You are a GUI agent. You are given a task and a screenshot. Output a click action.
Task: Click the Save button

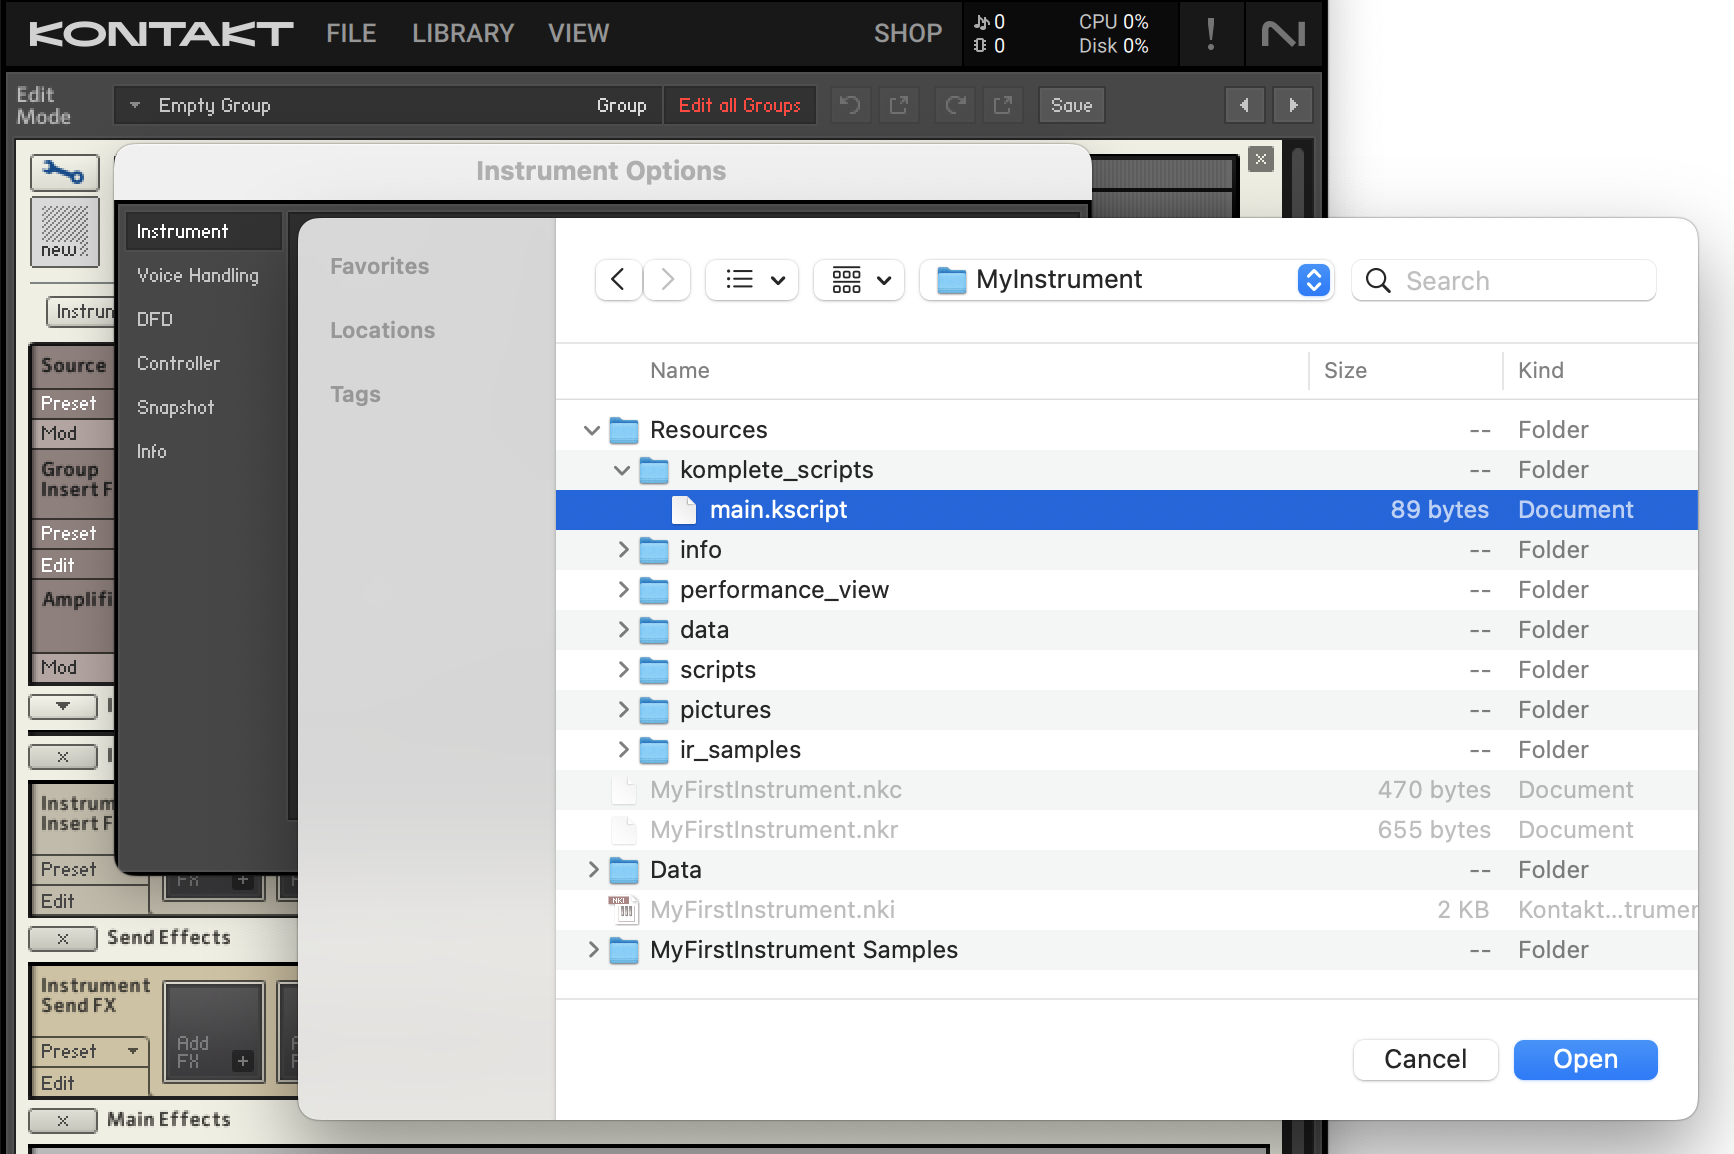point(1071,105)
